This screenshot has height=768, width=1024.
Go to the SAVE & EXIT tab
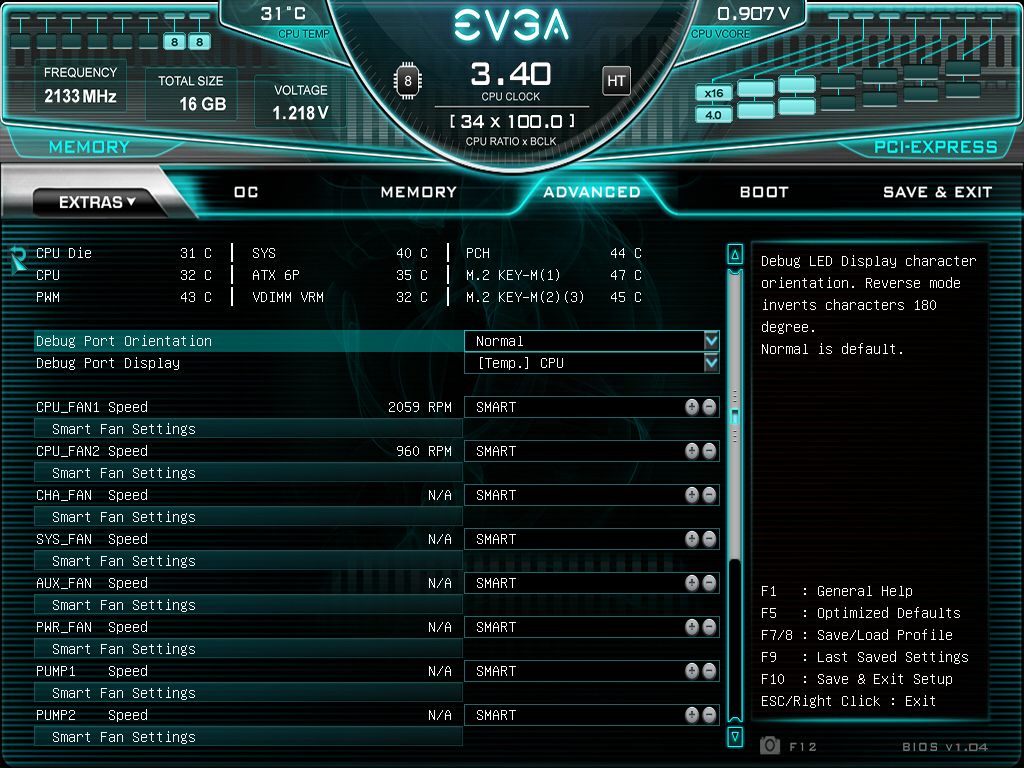[937, 192]
